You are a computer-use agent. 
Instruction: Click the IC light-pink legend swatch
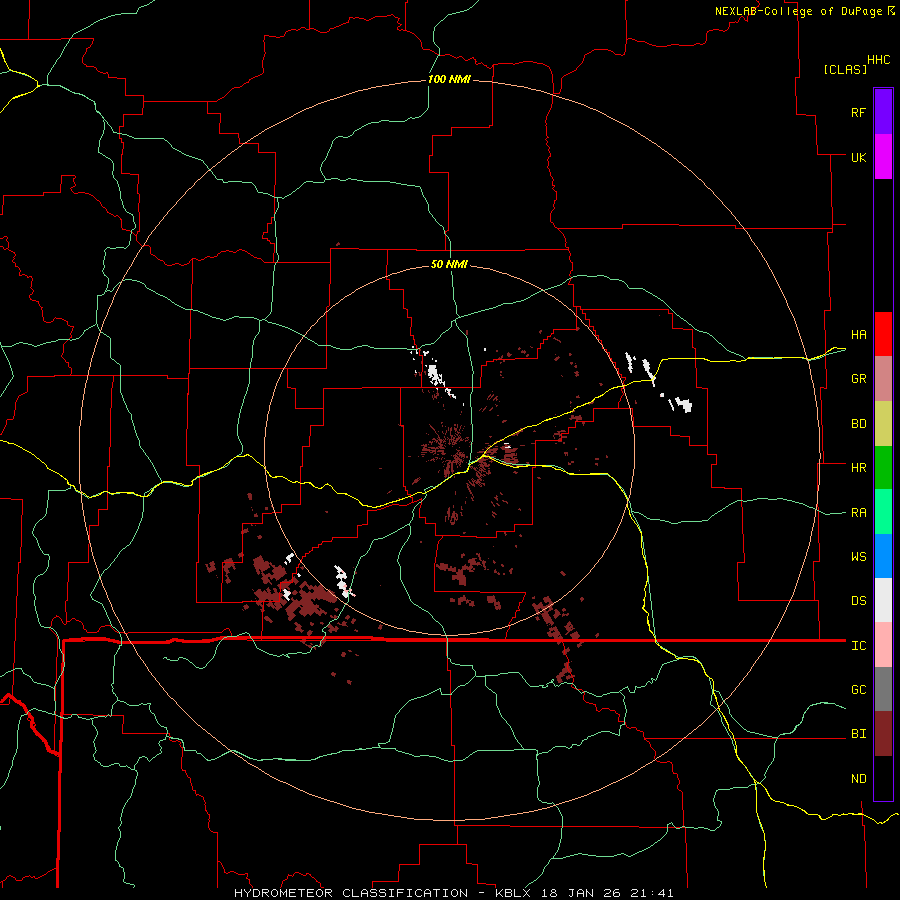point(883,645)
